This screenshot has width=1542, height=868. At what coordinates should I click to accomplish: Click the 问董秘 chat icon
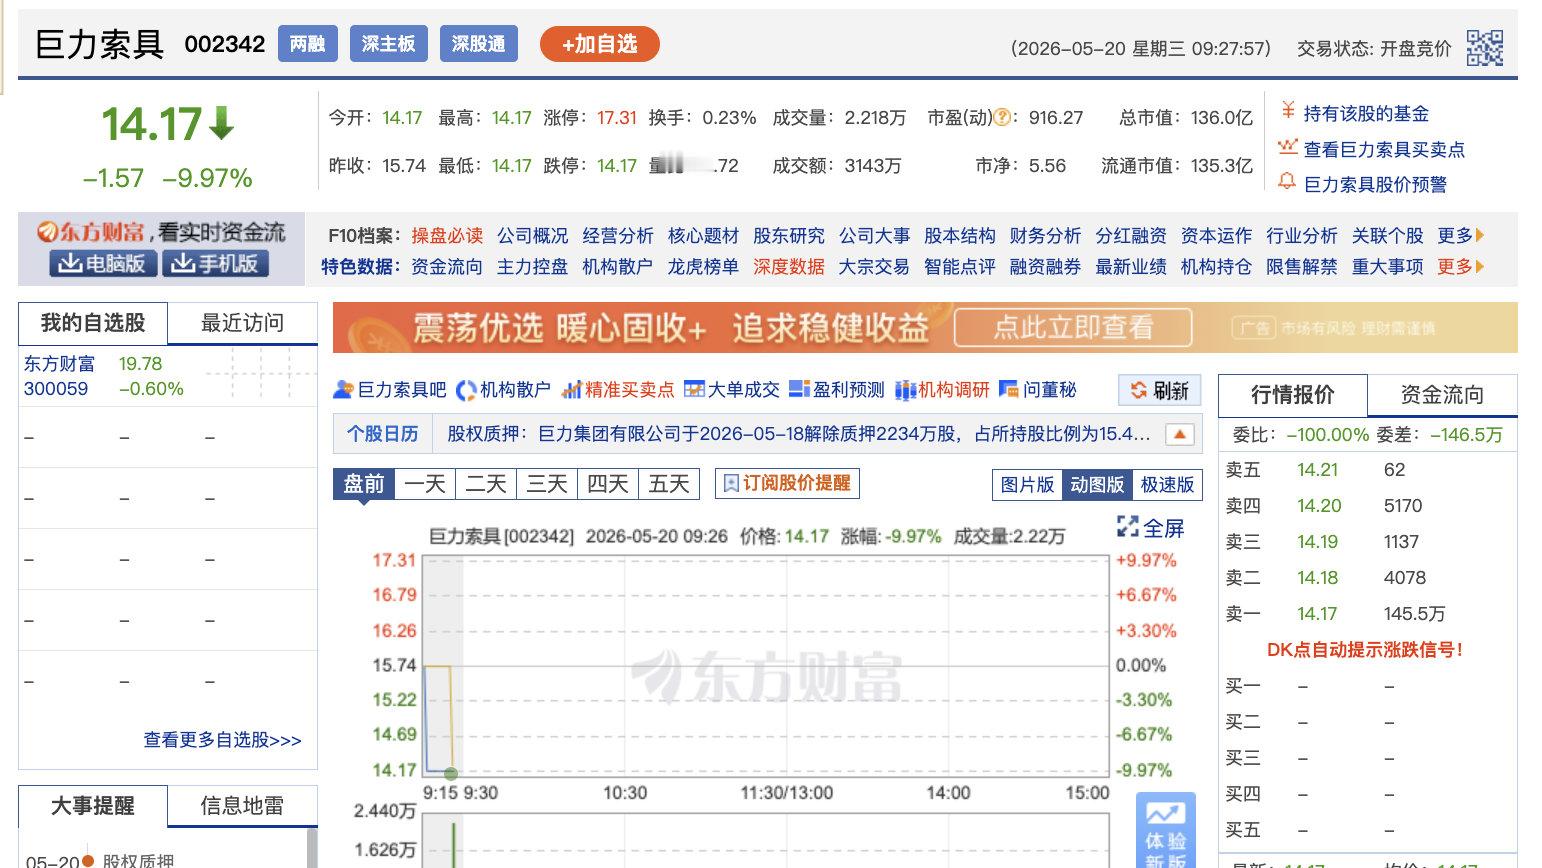pyautogui.click(x=1009, y=390)
